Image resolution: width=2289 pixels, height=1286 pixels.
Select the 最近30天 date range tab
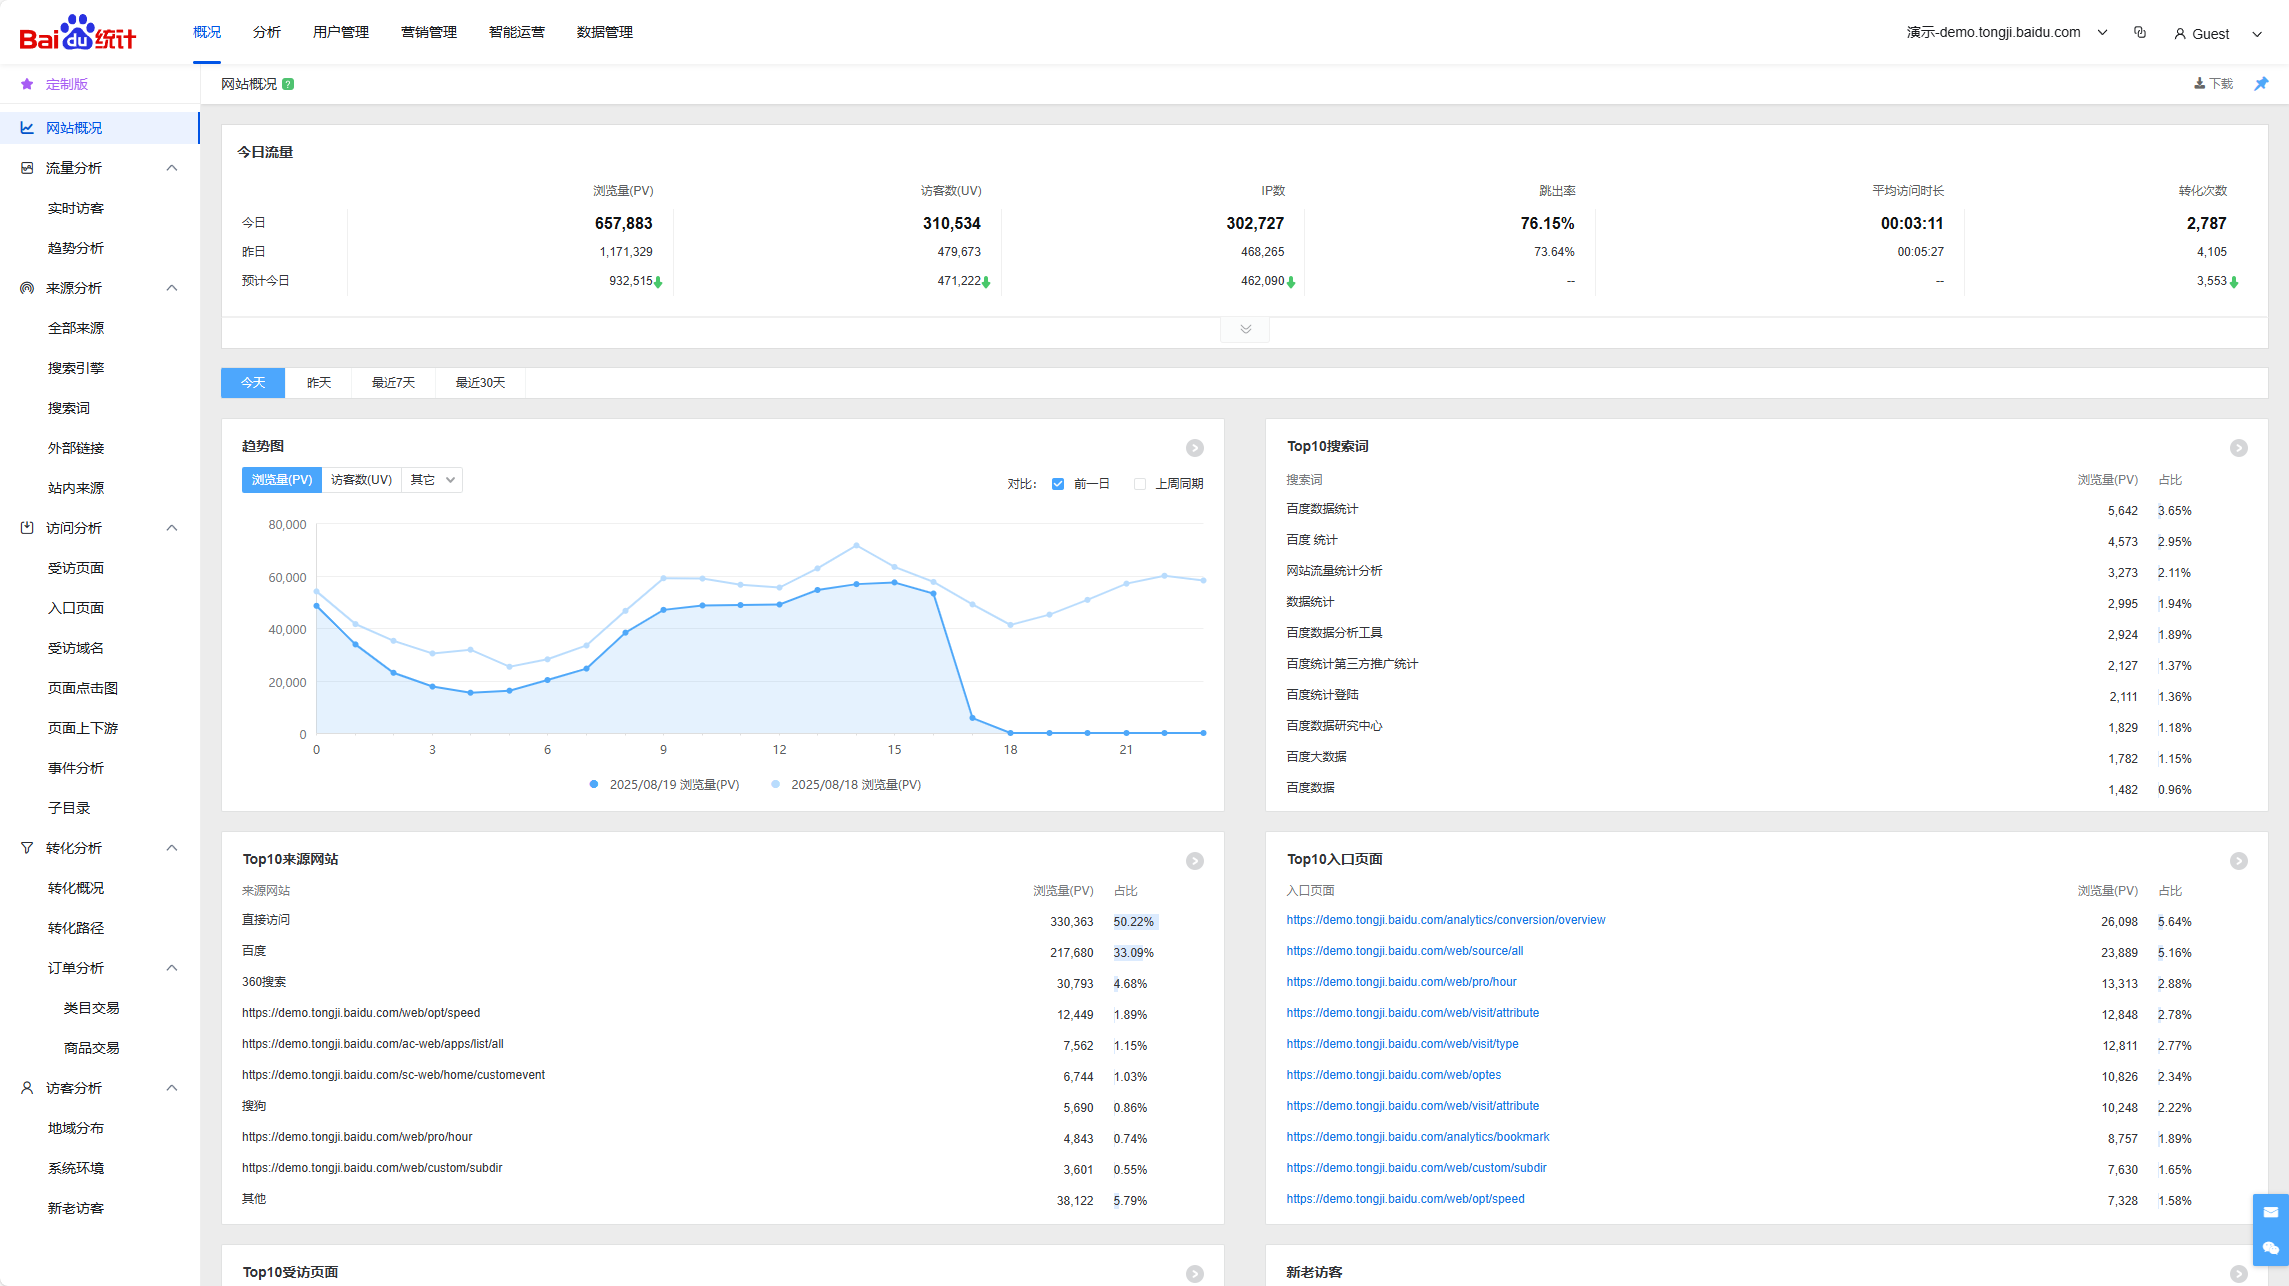tap(481, 383)
